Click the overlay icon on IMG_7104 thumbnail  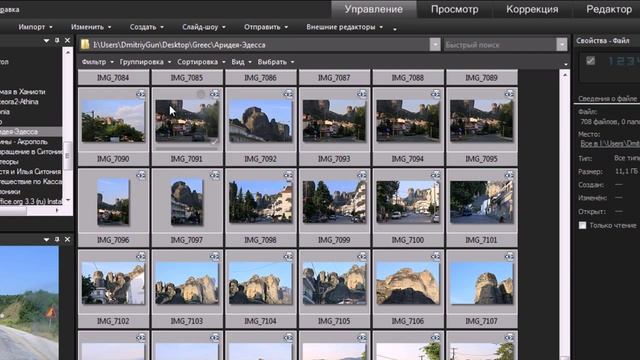(288, 257)
